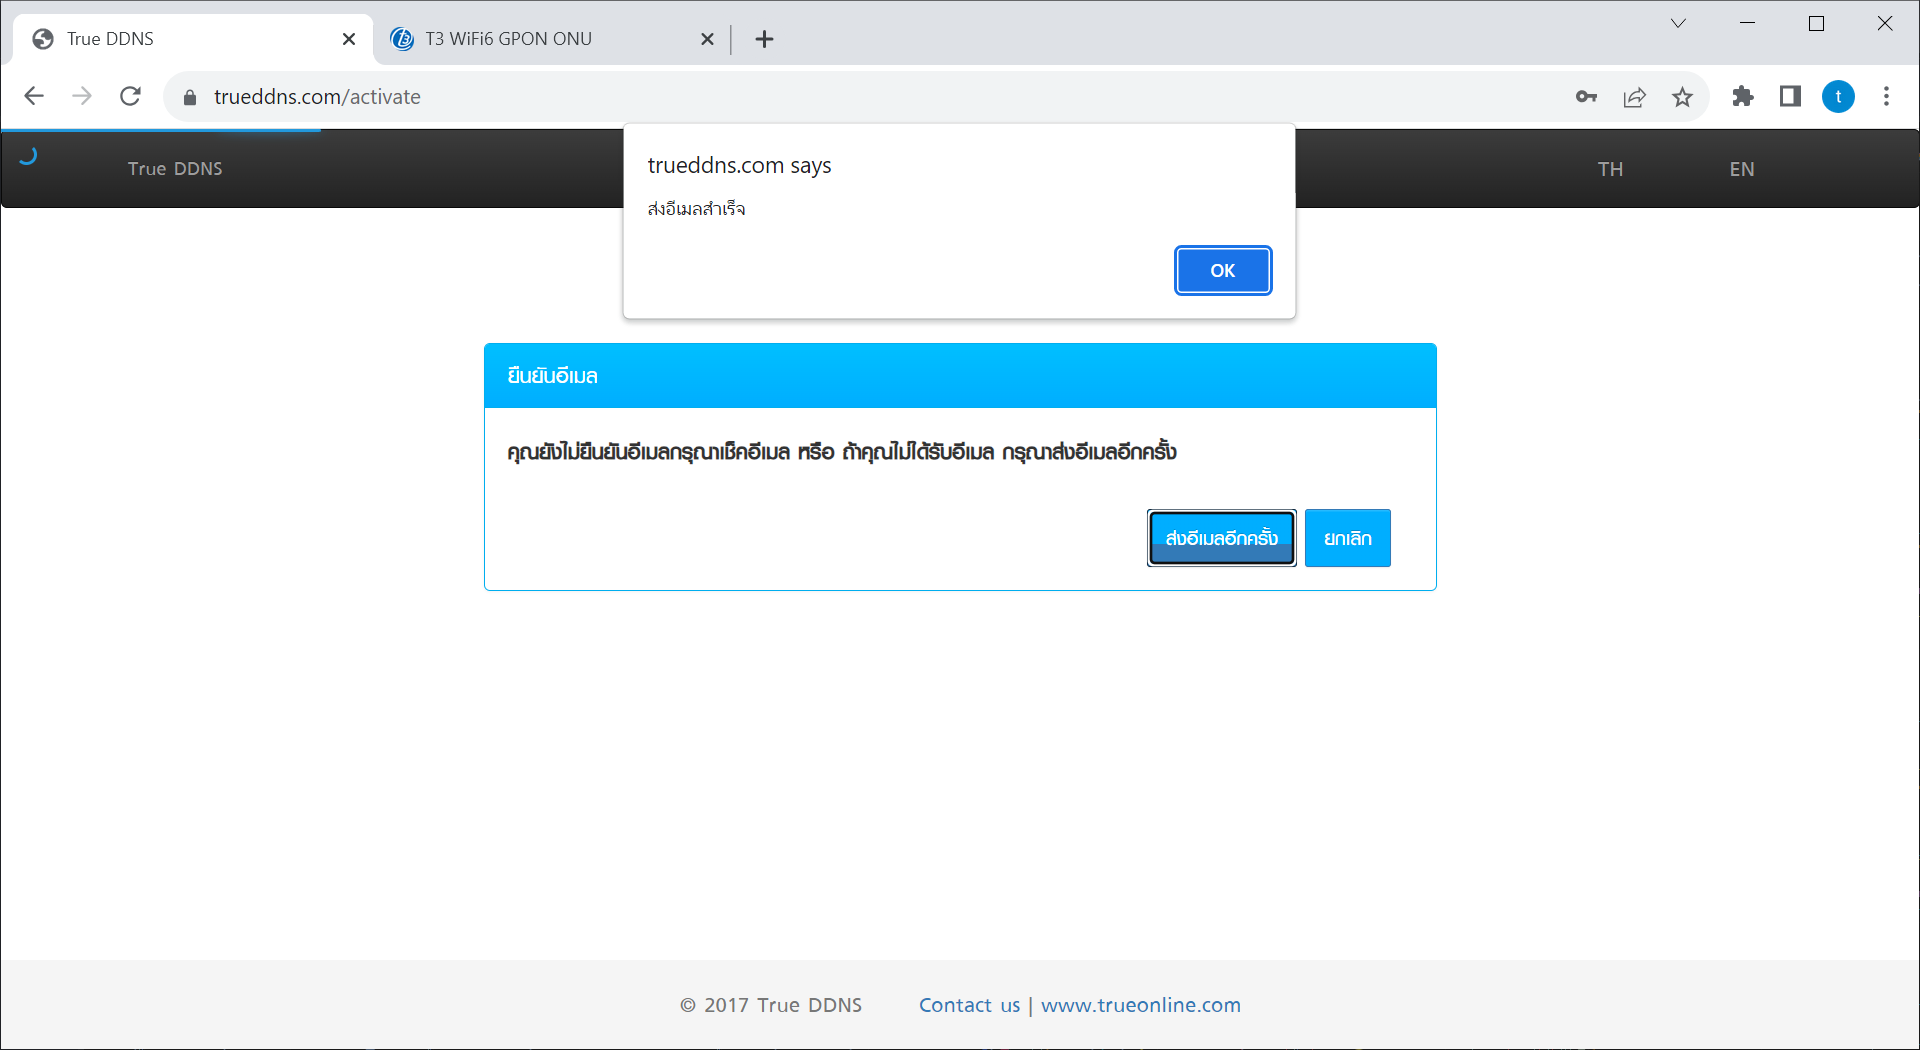1920x1050 pixels.
Task: Close the True DDNS tab
Action: point(349,39)
